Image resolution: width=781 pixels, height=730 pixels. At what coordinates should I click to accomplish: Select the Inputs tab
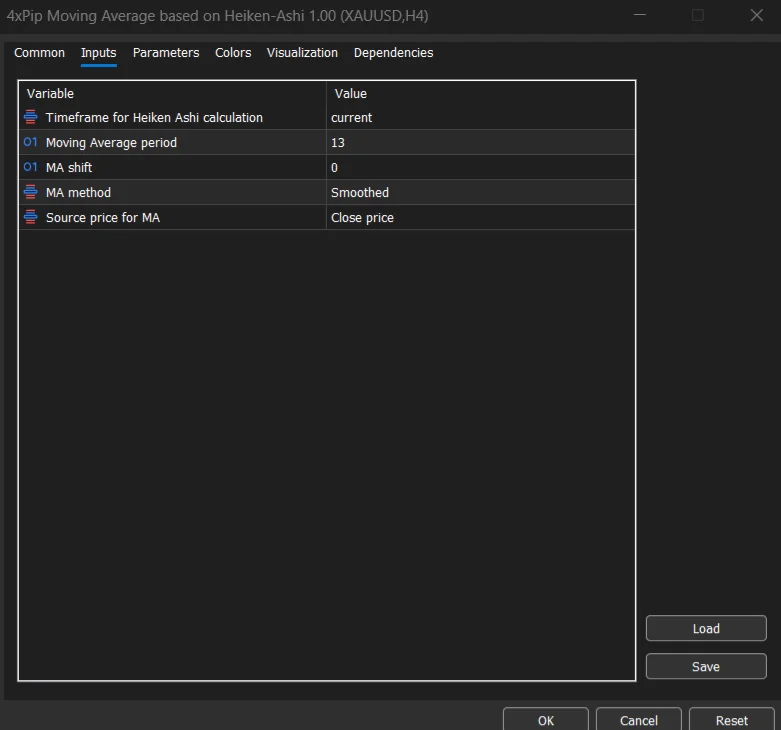point(99,53)
